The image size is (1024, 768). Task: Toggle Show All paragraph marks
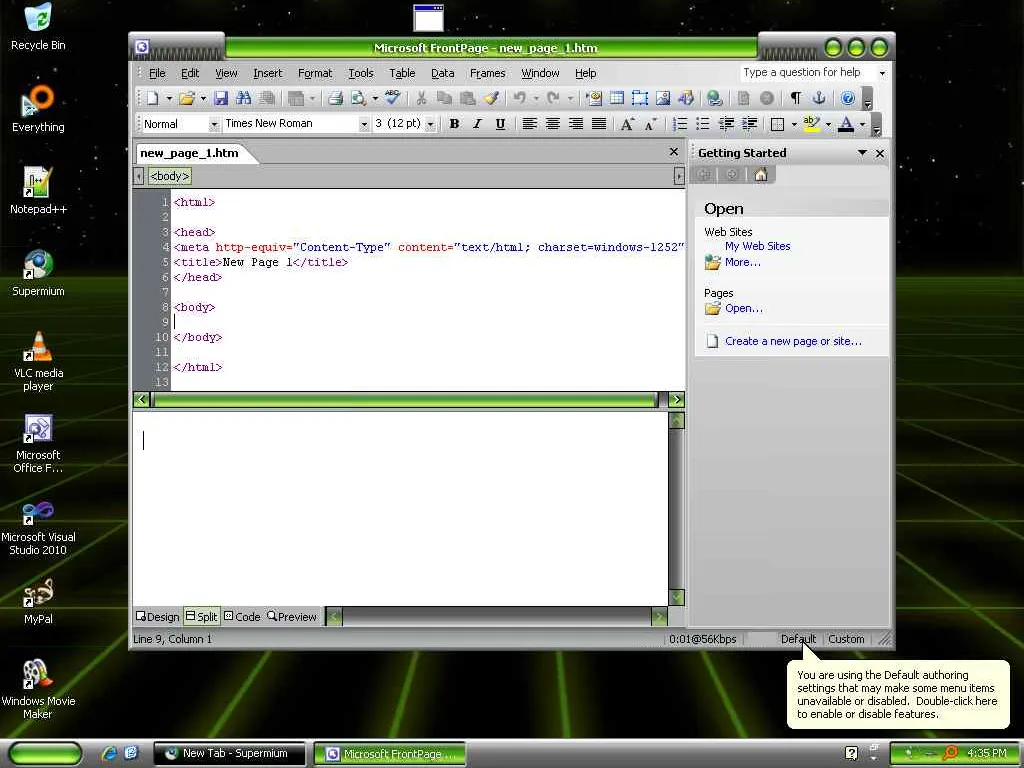tap(795, 99)
